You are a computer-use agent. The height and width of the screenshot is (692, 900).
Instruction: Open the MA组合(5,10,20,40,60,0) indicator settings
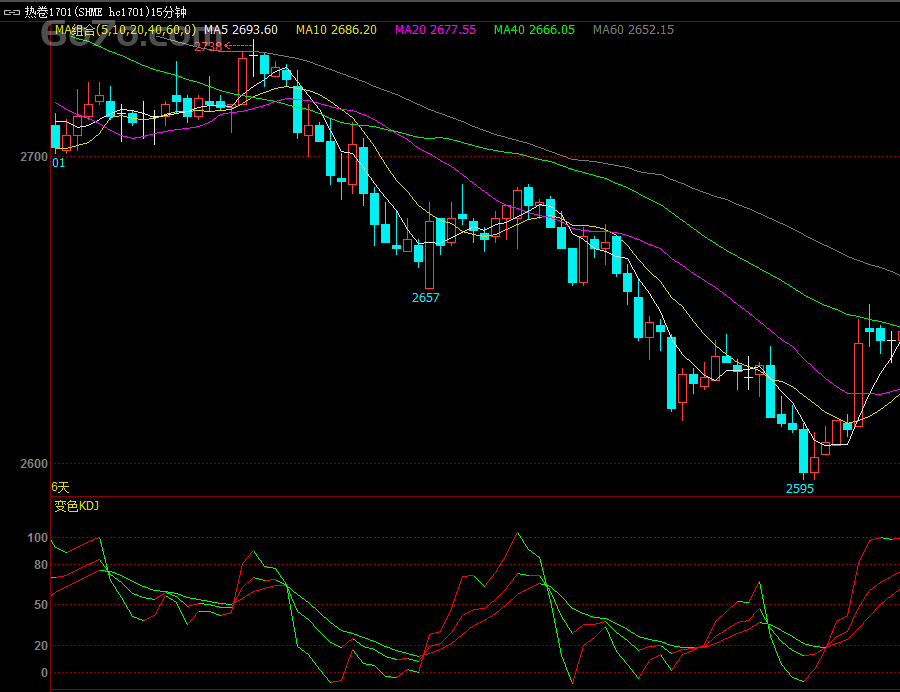[125, 30]
